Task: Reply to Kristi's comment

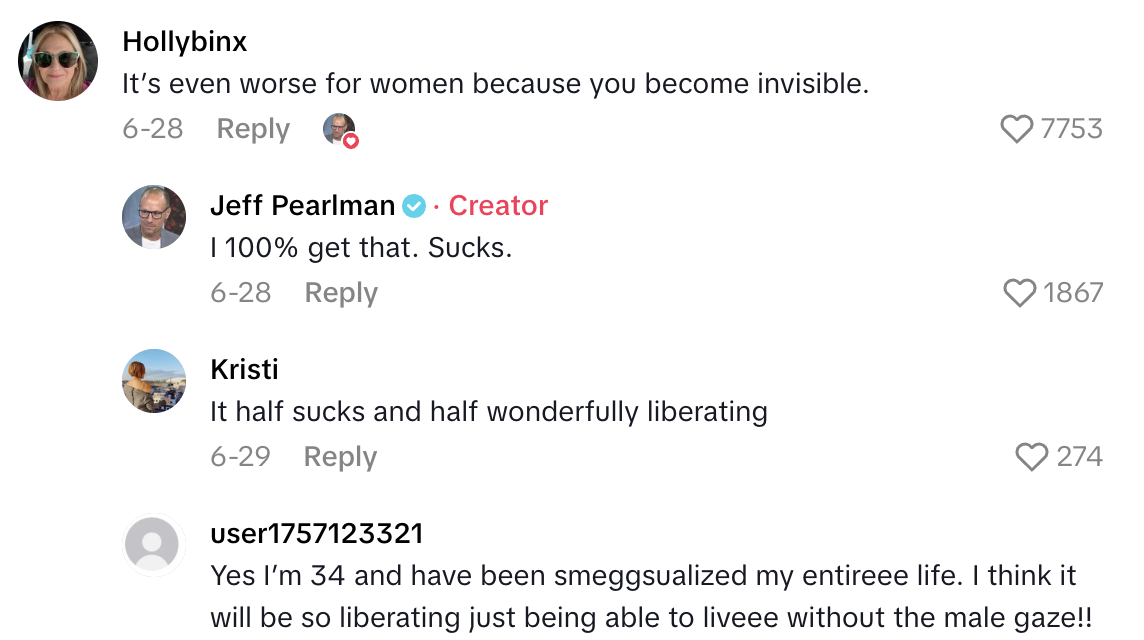Action: click(340, 457)
